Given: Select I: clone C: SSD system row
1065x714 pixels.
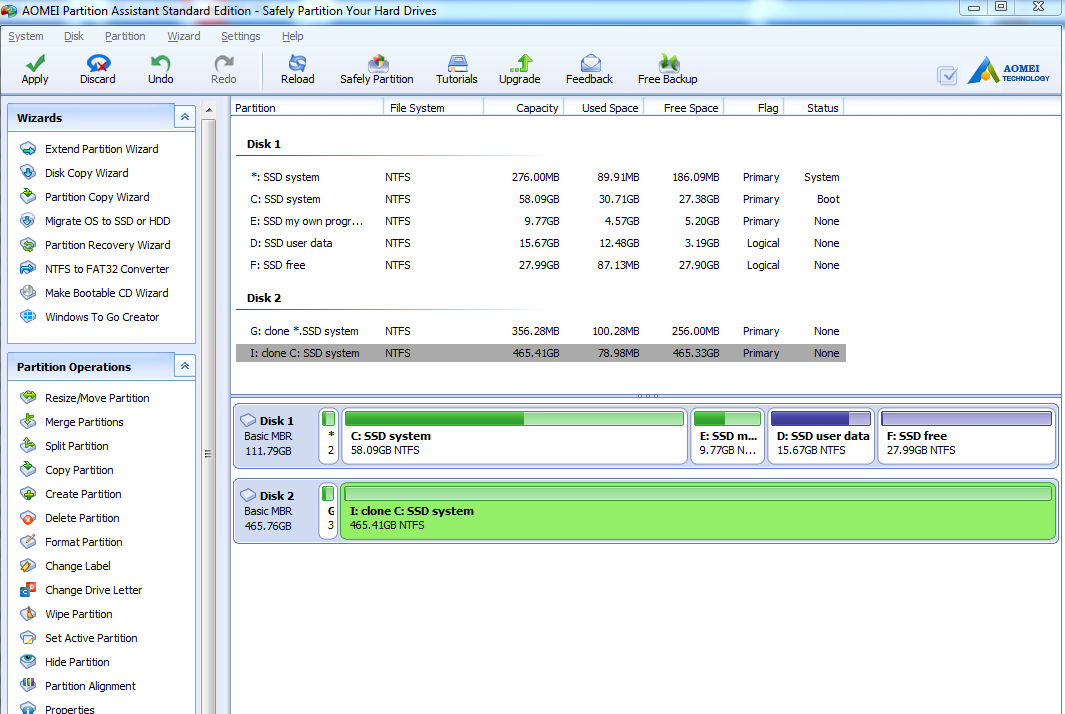Looking at the screenshot, I should tap(541, 353).
